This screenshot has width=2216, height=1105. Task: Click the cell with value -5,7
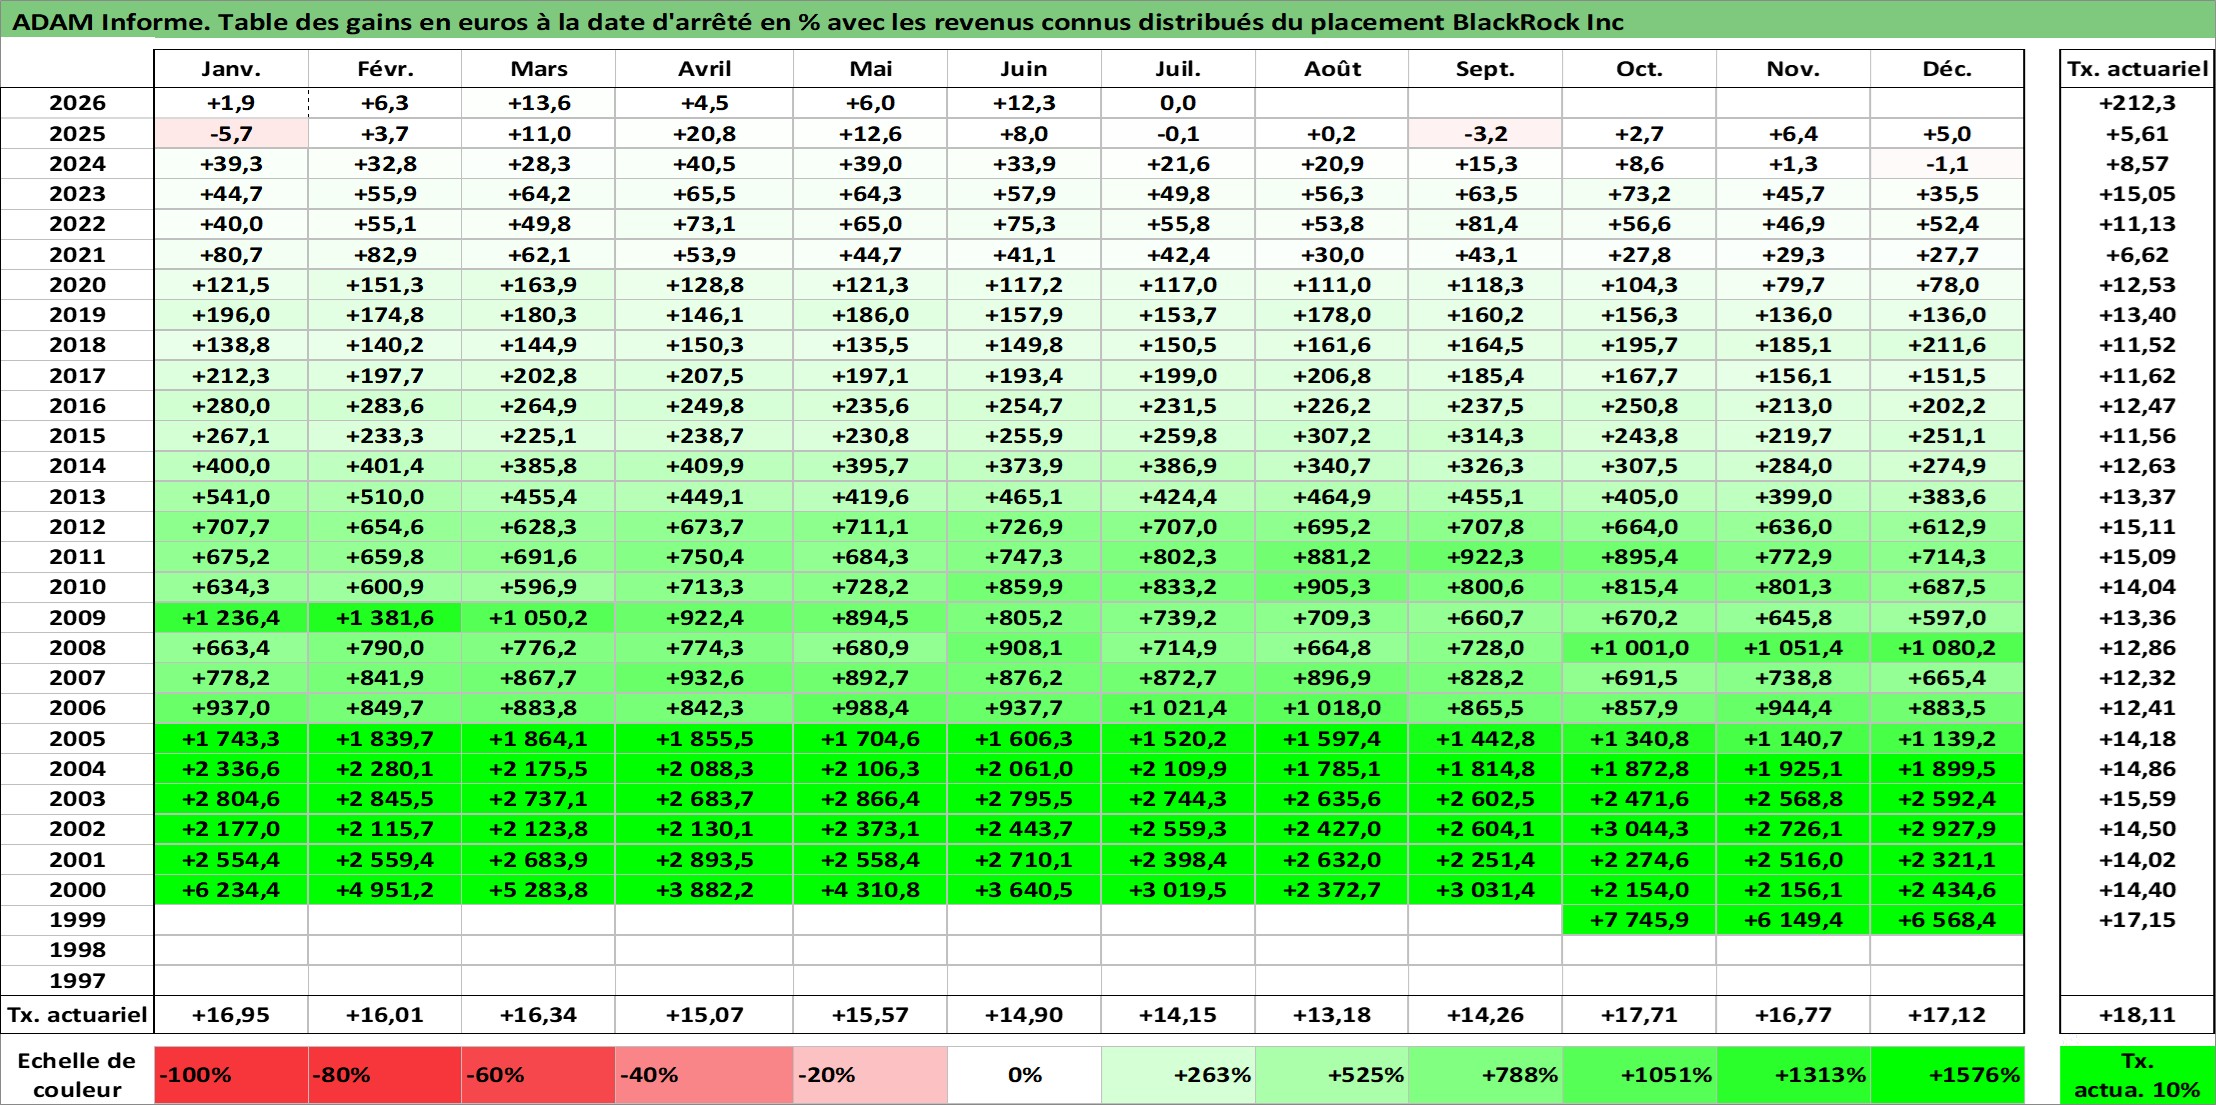coord(231,134)
